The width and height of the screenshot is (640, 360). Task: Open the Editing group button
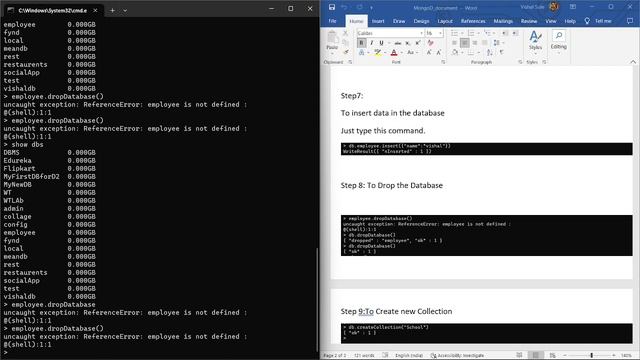(559, 41)
